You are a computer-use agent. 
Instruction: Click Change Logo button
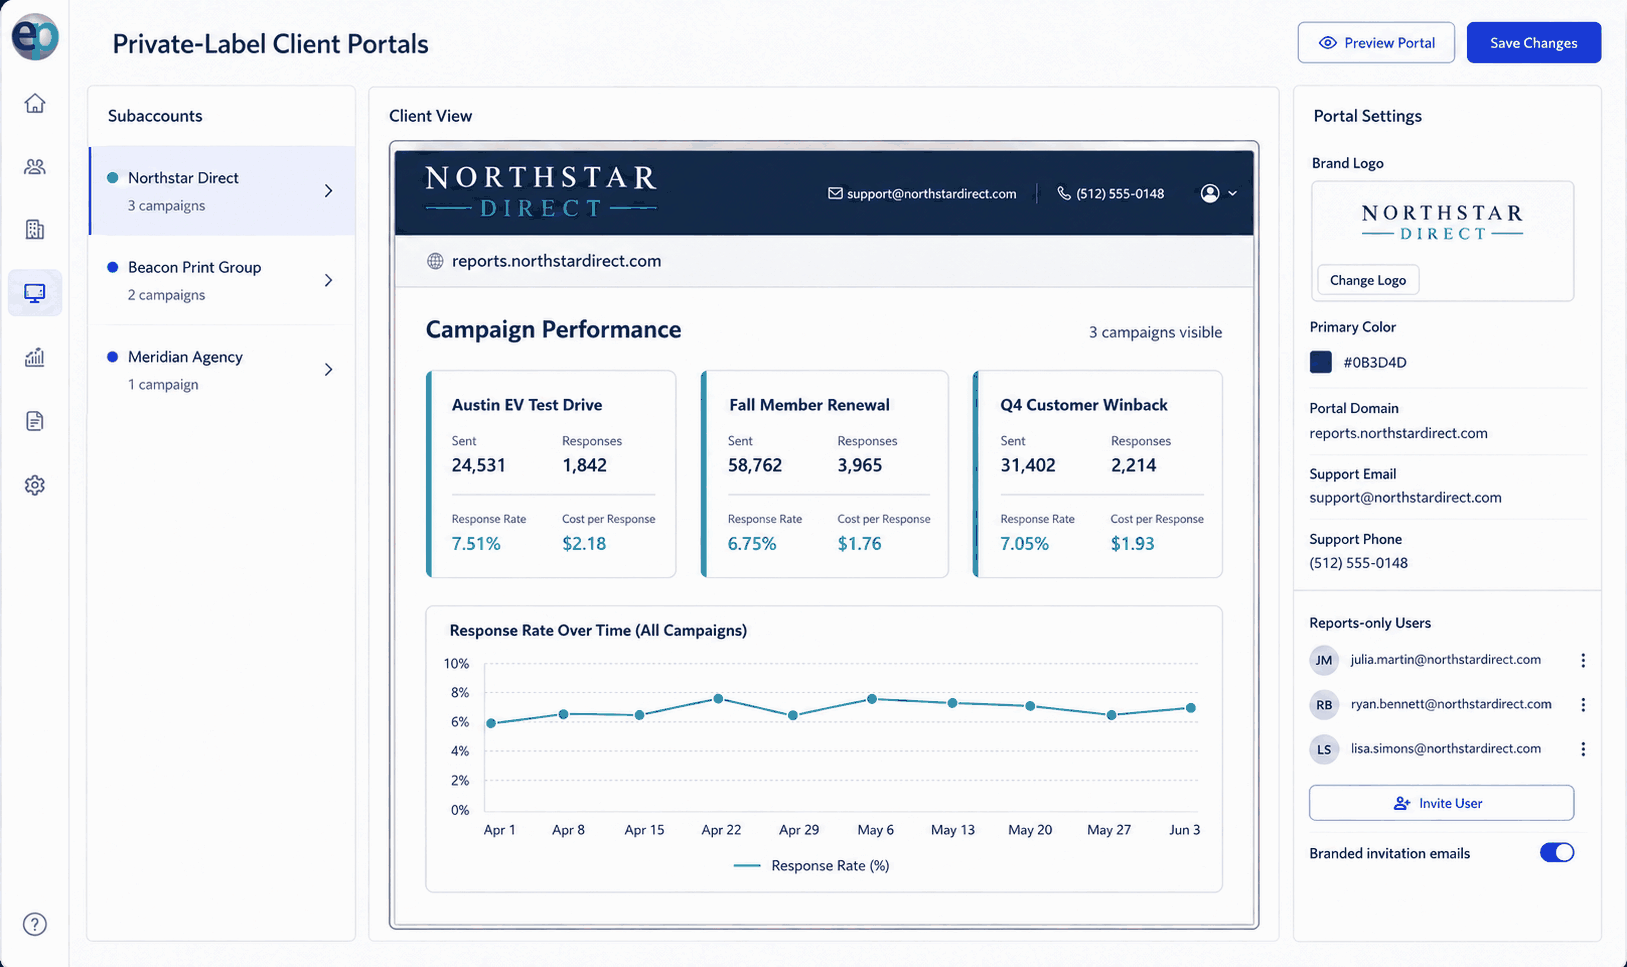(x=1368, y=280)
